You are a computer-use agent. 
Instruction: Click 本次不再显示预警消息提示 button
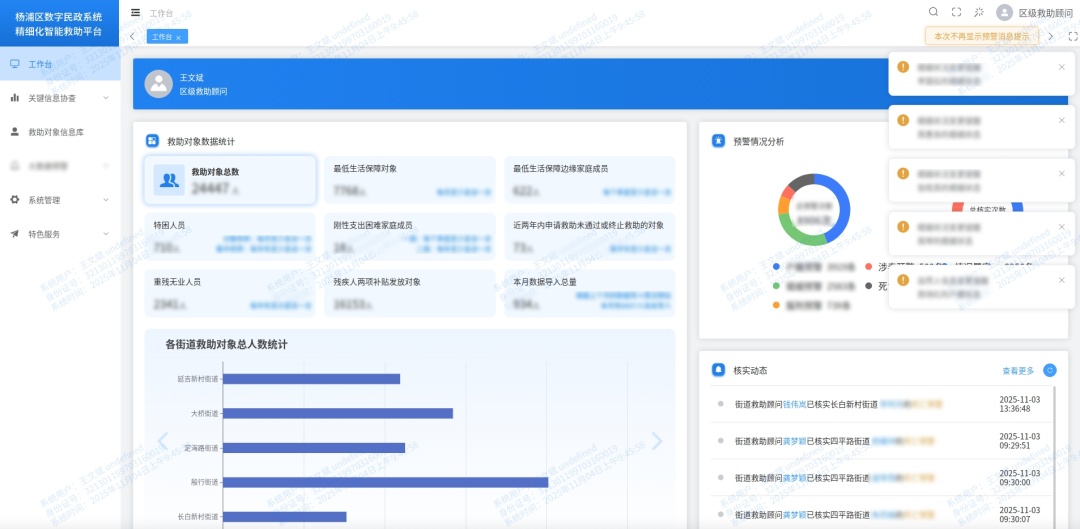[x=981, y=36]
